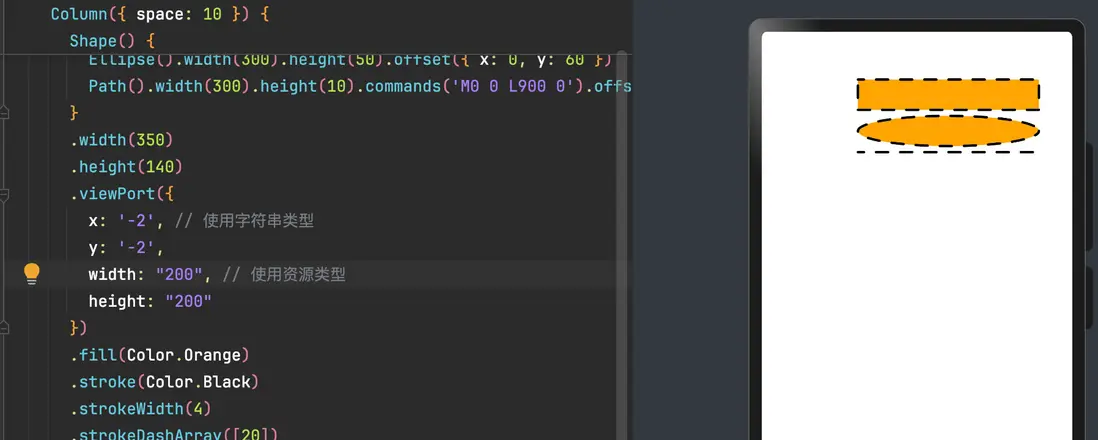This screenshot has height=440, width=1098.
Task: Click the height: "200" line
Action: (x=150, y=301)
